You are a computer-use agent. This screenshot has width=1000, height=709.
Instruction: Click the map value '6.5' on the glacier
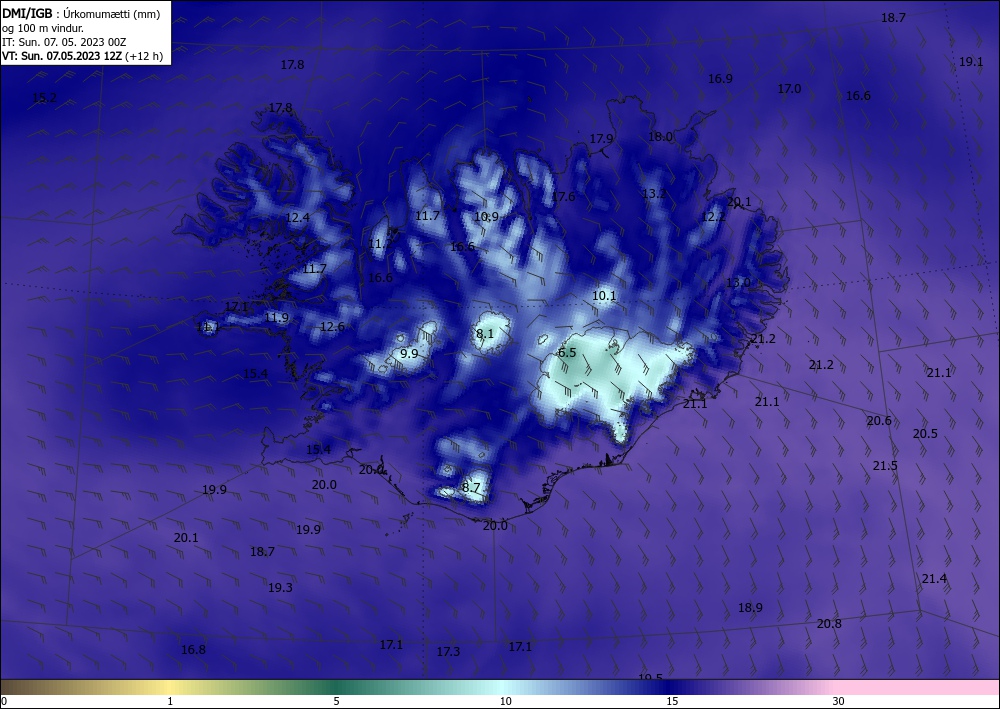[567, 353]
